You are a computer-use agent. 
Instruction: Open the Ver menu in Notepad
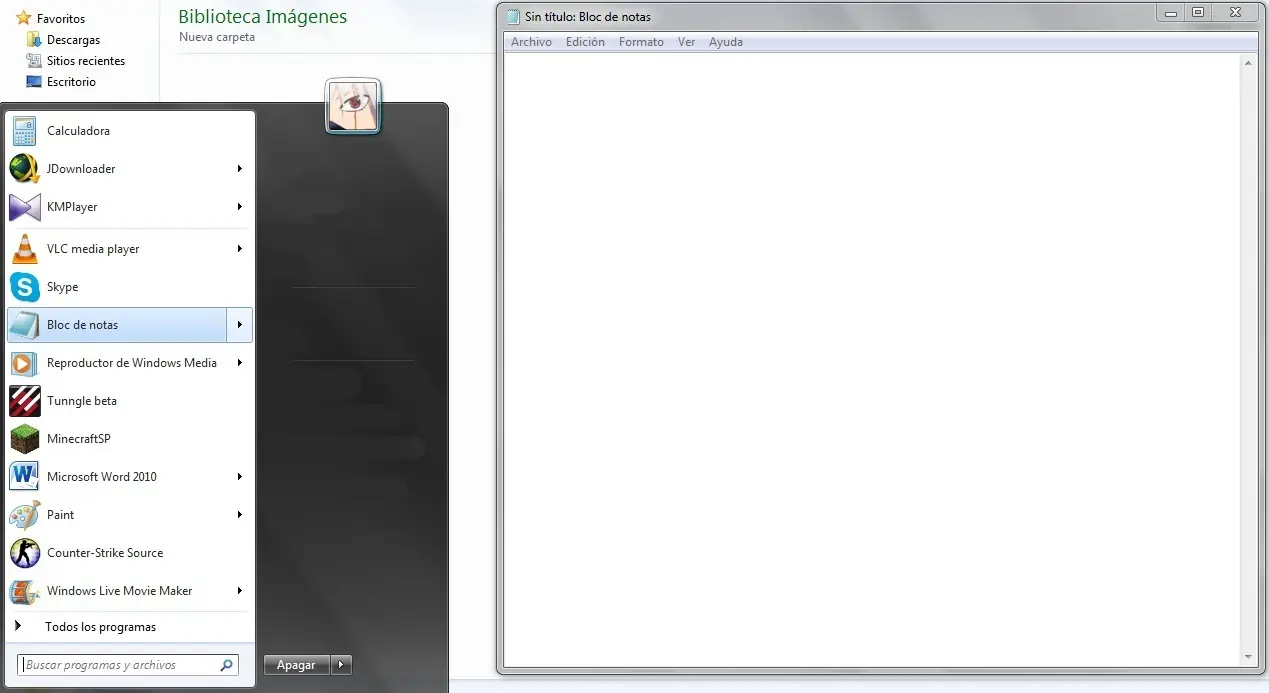point(686,42)
